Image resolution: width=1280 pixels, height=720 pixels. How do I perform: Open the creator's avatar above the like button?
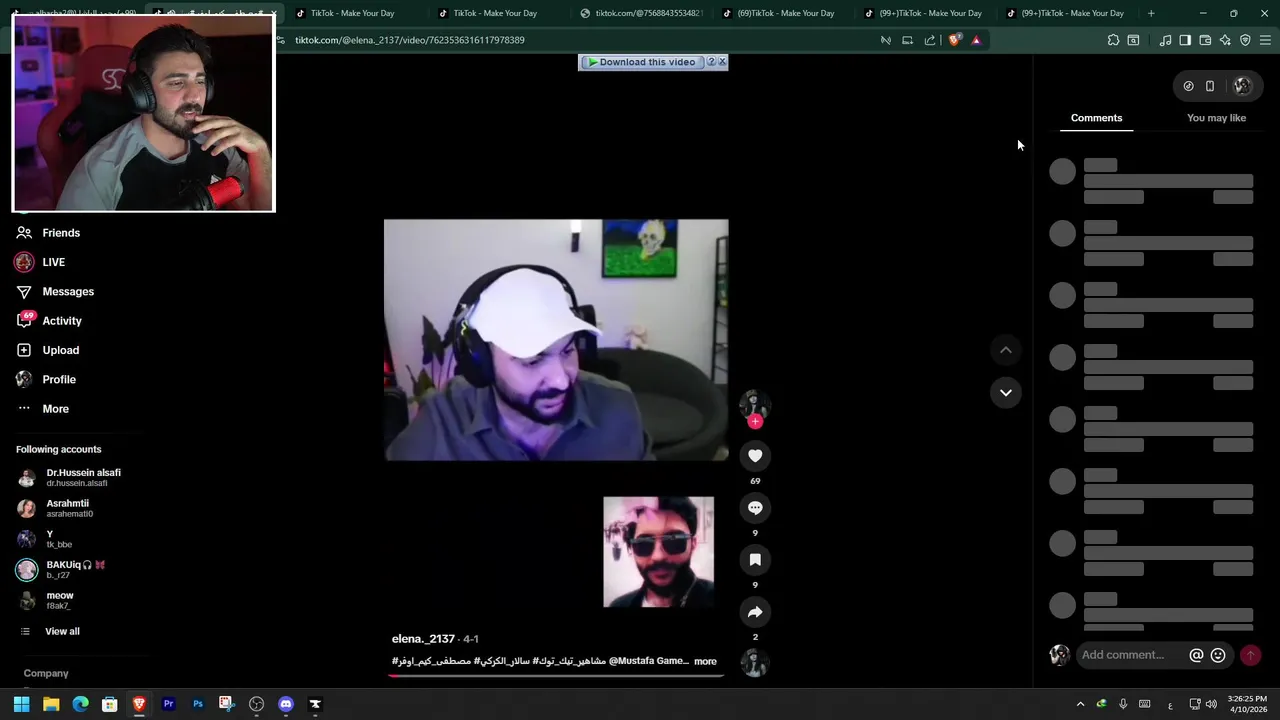click(x=754, y=403)
